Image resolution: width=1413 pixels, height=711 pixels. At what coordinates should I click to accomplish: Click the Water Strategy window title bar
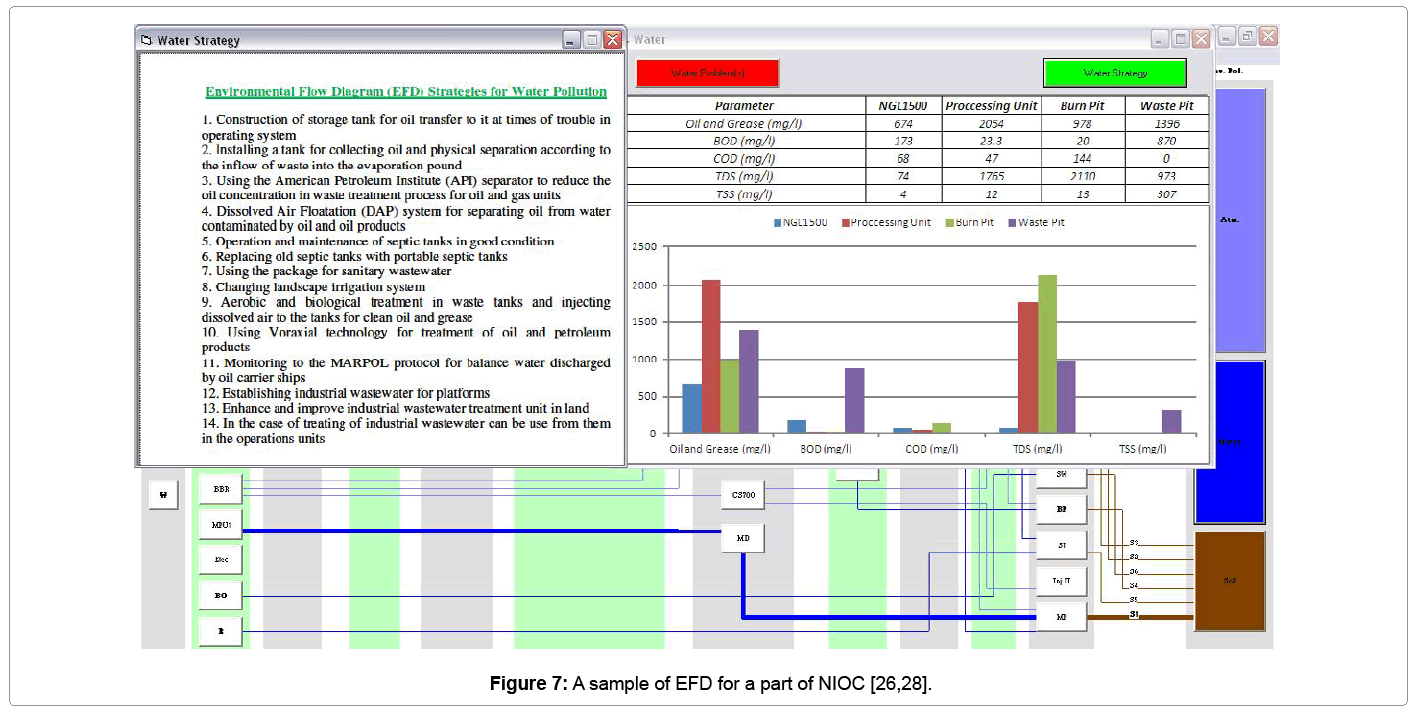coord(350,40)
